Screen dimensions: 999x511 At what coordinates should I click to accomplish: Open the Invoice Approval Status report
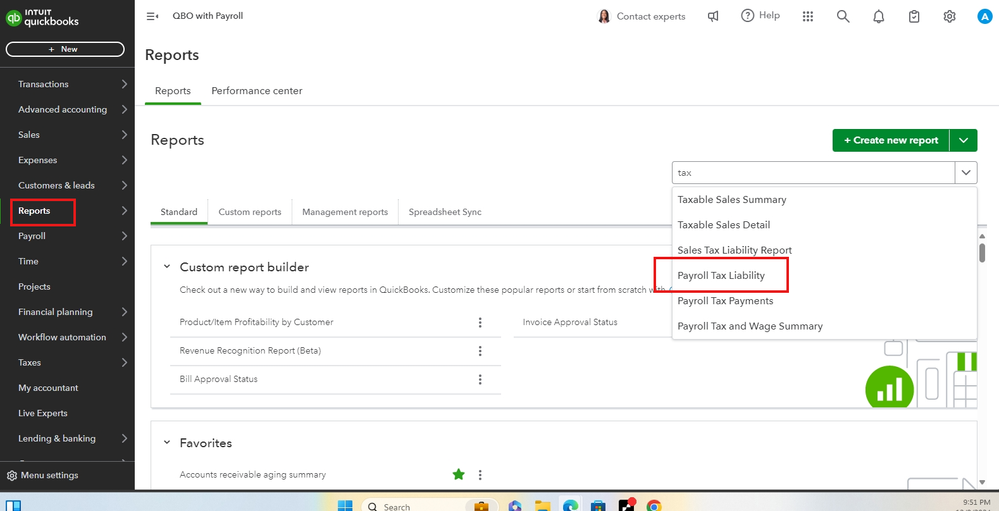point(570,322)
